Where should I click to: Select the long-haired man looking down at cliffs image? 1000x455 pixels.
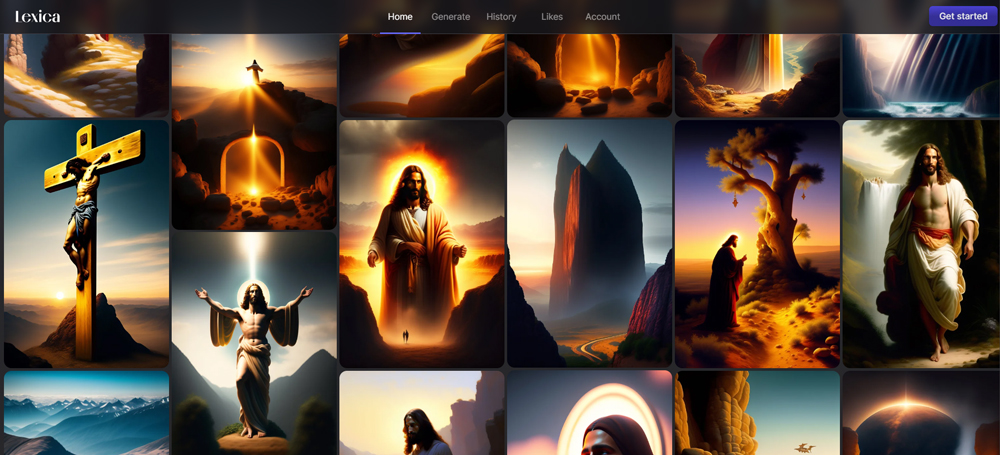coord(422,413)
